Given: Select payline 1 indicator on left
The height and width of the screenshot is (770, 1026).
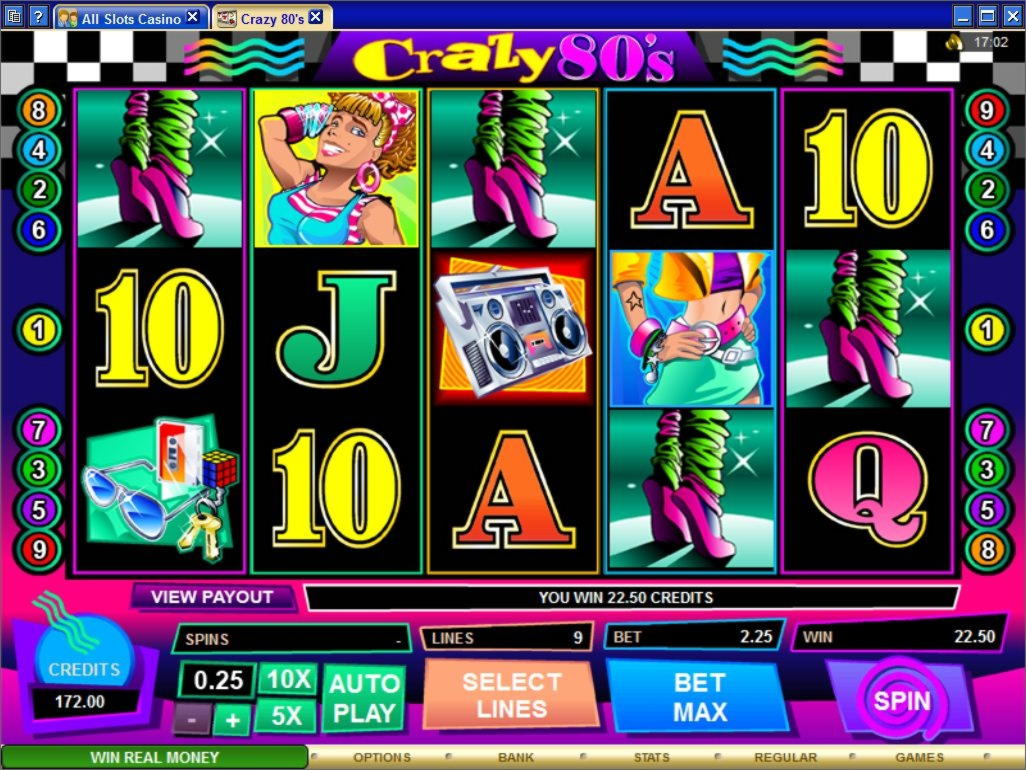Looking at the screenshot, I should tap(39, 329).
